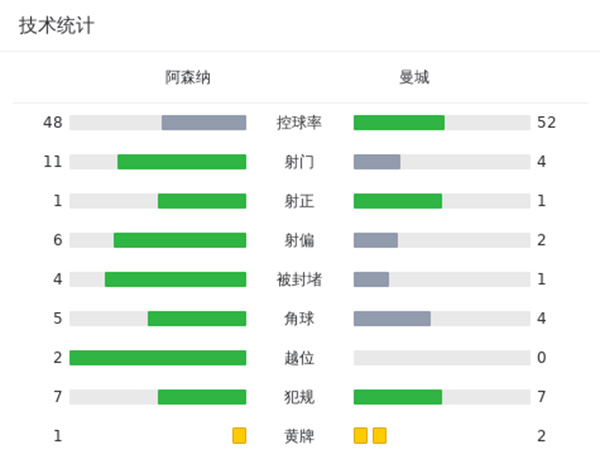Click the 控球率 stat label

(299, 123)
